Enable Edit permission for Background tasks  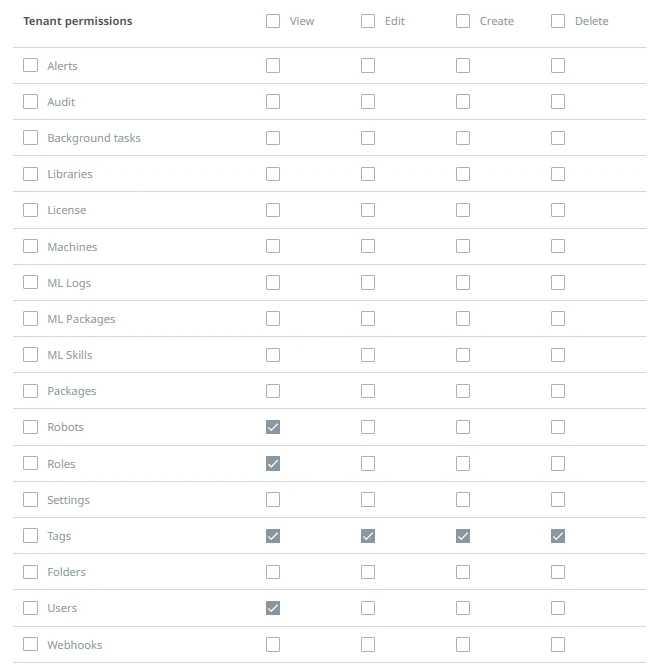point(368,138)
